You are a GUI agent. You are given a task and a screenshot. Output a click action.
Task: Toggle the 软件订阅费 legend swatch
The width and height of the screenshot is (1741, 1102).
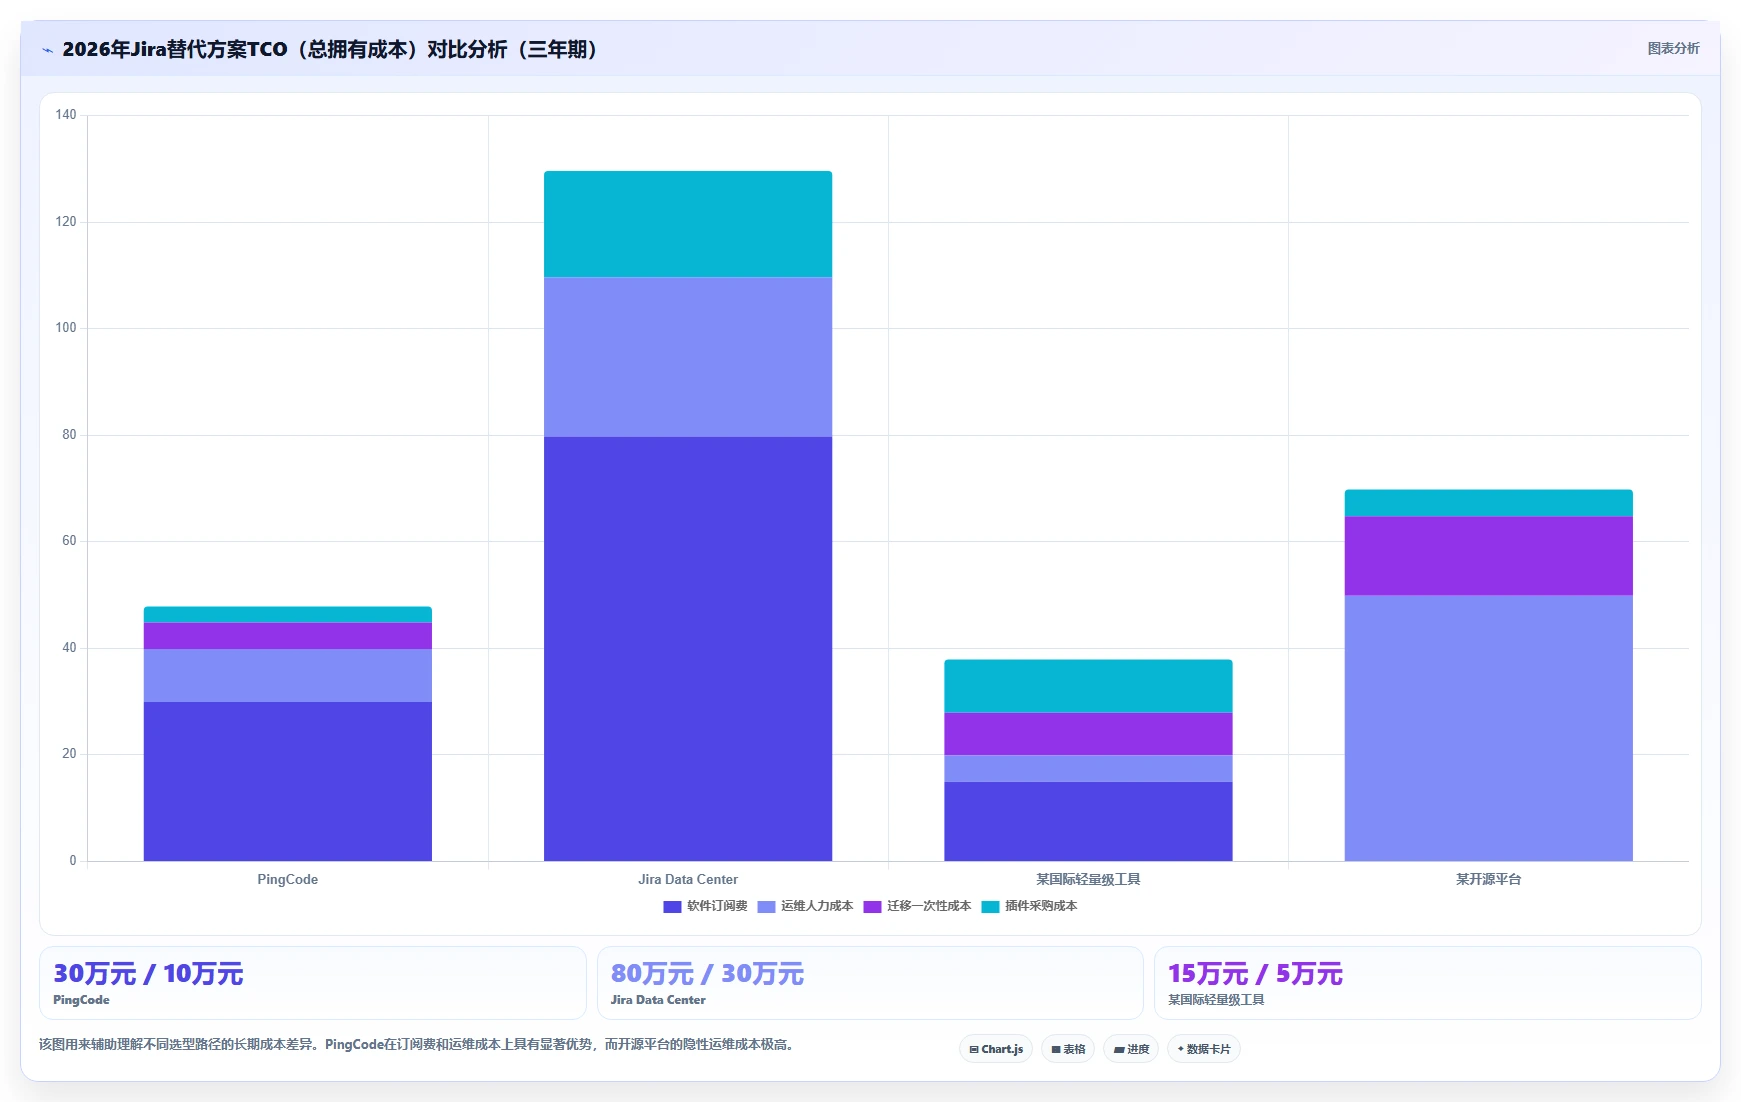point(672,907)
